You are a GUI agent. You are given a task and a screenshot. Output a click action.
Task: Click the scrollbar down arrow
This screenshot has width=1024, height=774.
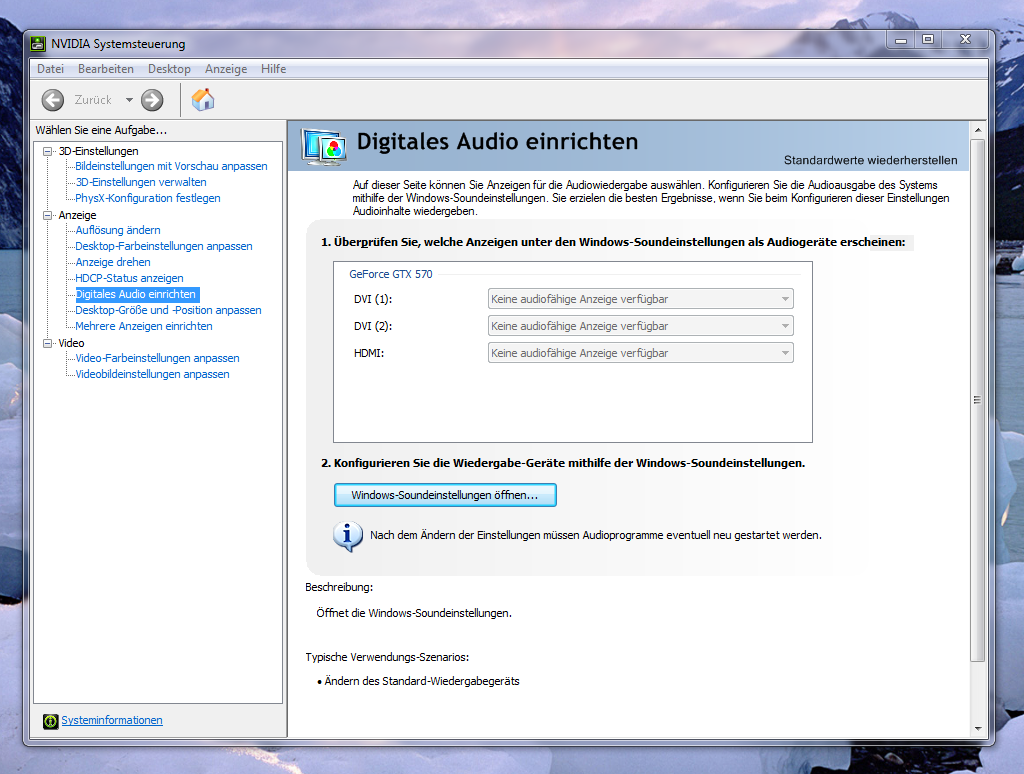pos(978,728)
